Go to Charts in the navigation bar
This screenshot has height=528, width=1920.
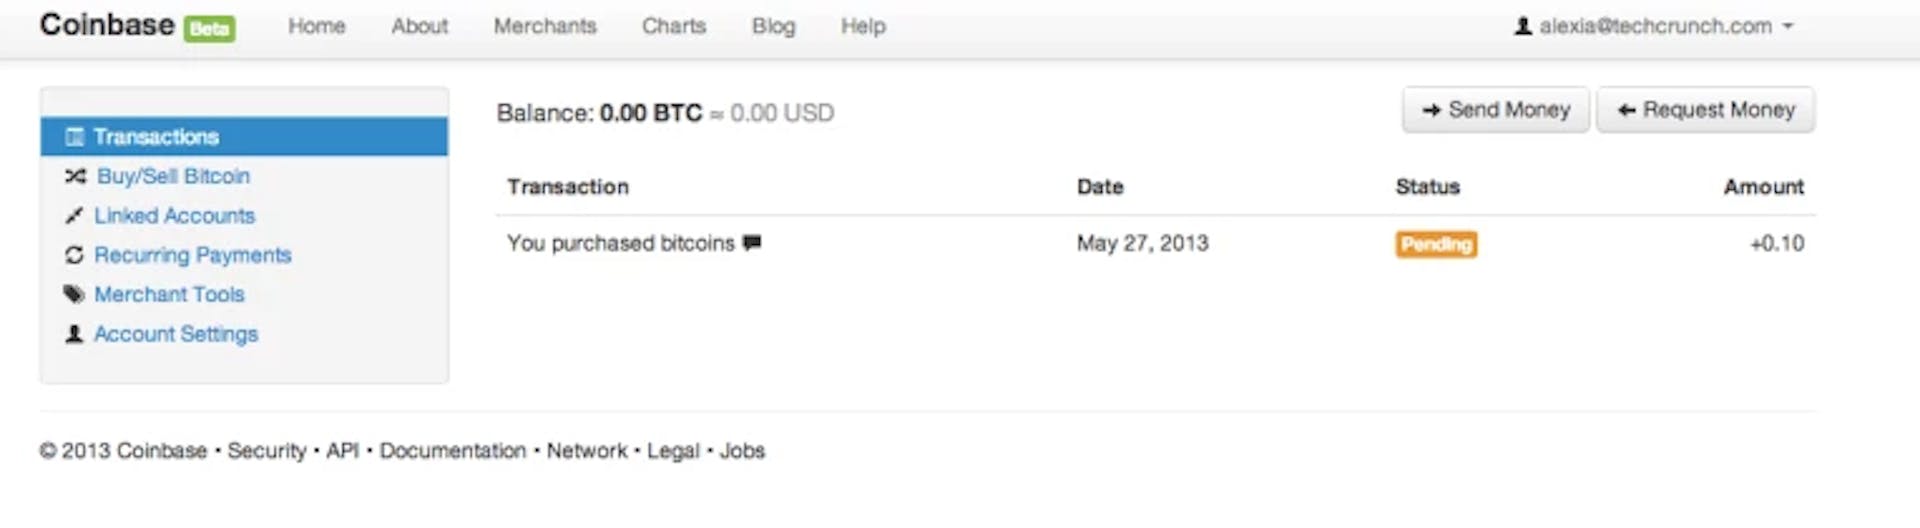tap(674, 26)
